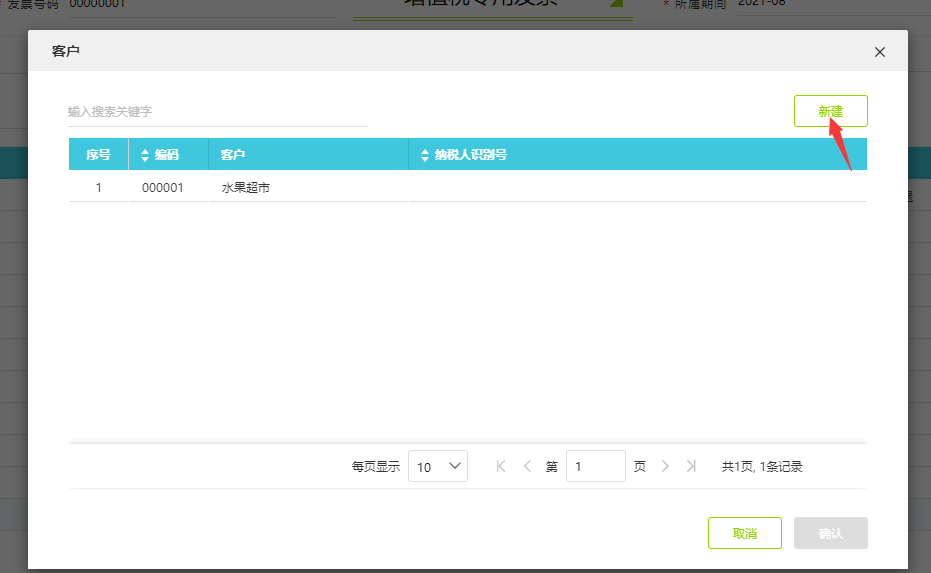Sort by 纳税人识别号 column arrows
The width and height of the screenshot is (931, 573).
pos(425,155)
